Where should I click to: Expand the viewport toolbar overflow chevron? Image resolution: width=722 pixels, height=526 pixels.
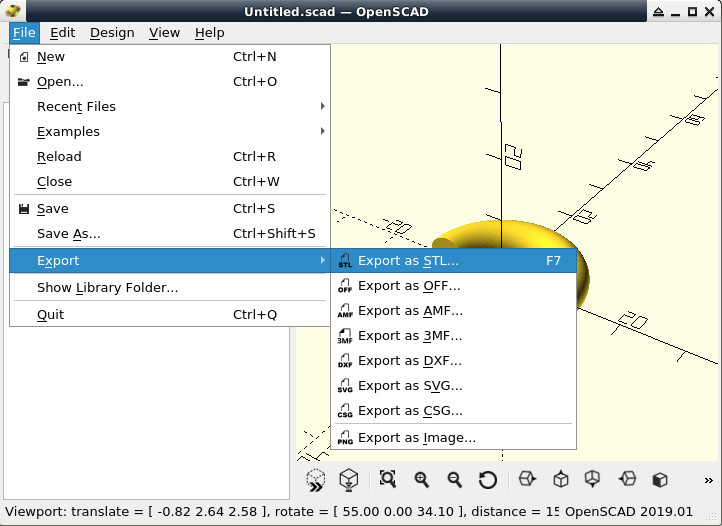point(709,480)
